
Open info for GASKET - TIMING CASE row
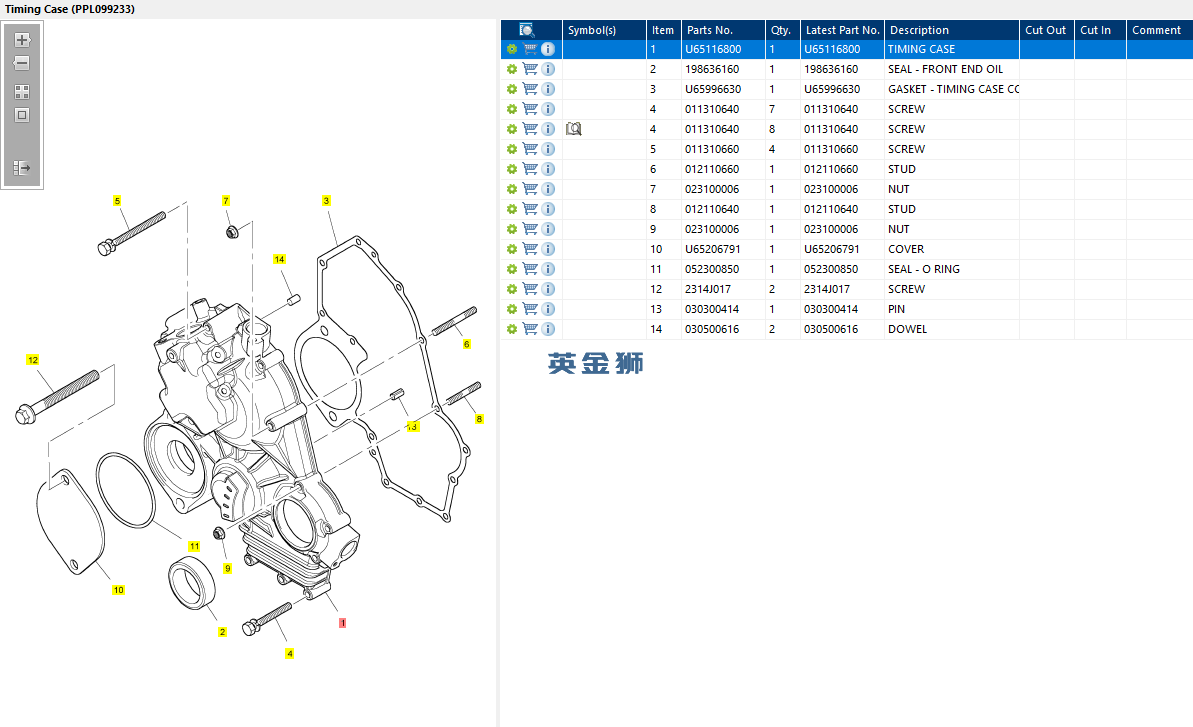pyautogui.click(x=548, y=89)
